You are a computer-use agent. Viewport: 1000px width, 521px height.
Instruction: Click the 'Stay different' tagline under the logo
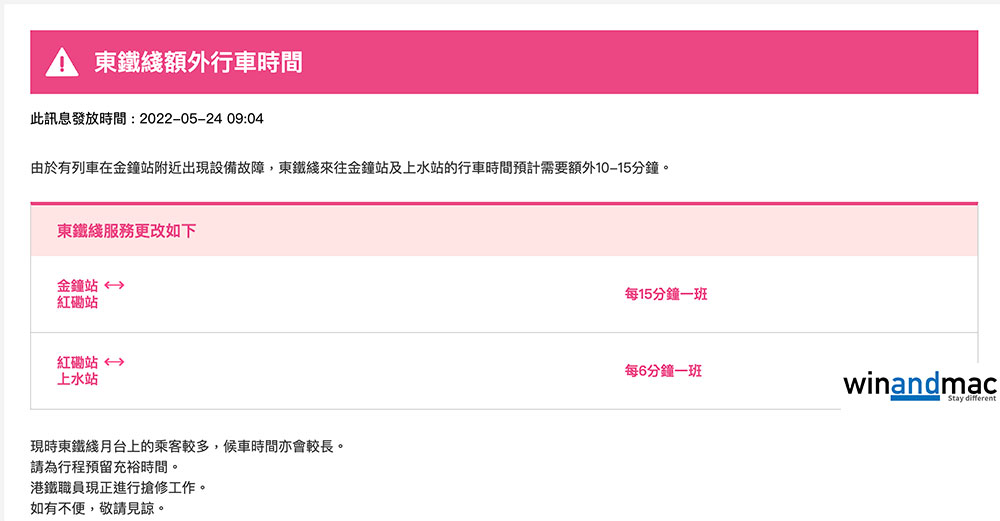tap(972, 398)
